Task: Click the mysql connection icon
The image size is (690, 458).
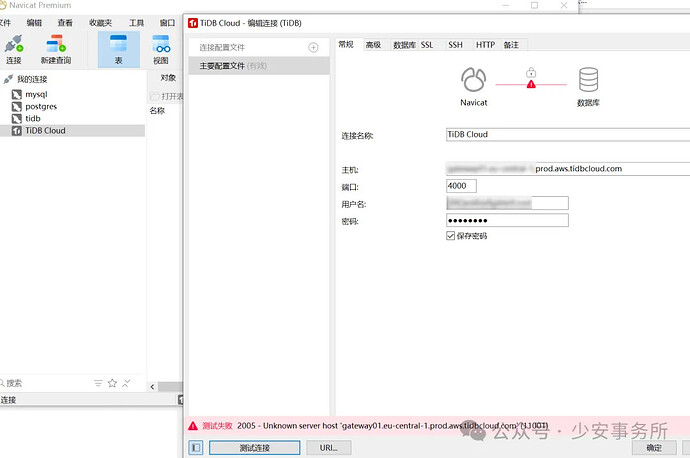Action: 17,94
